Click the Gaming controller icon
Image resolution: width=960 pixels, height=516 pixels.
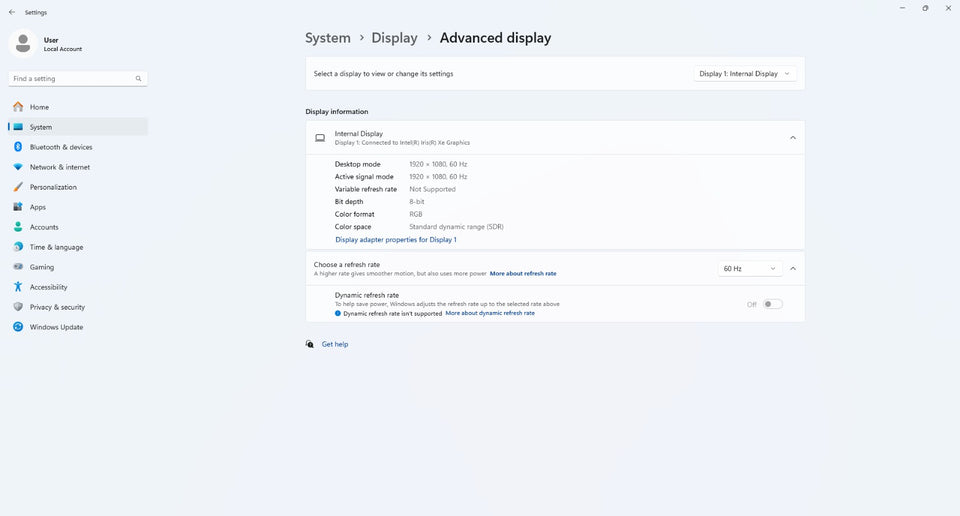pyautogui.click(x=18, y=267)
